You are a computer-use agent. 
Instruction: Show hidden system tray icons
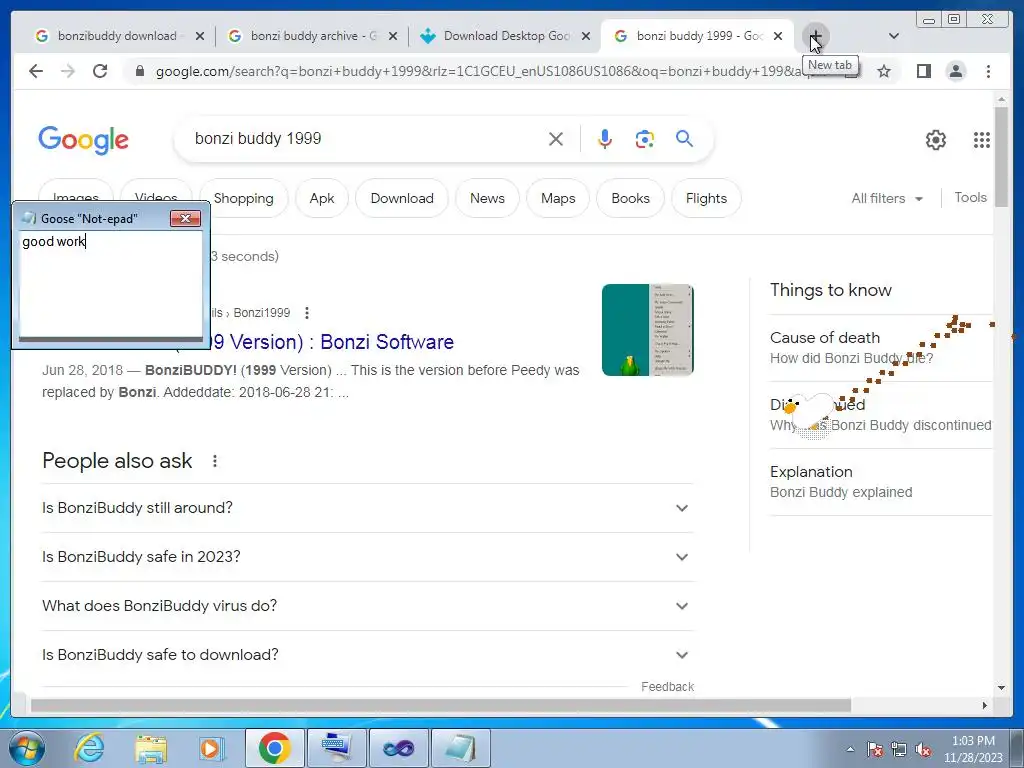(x=850, y=749)
